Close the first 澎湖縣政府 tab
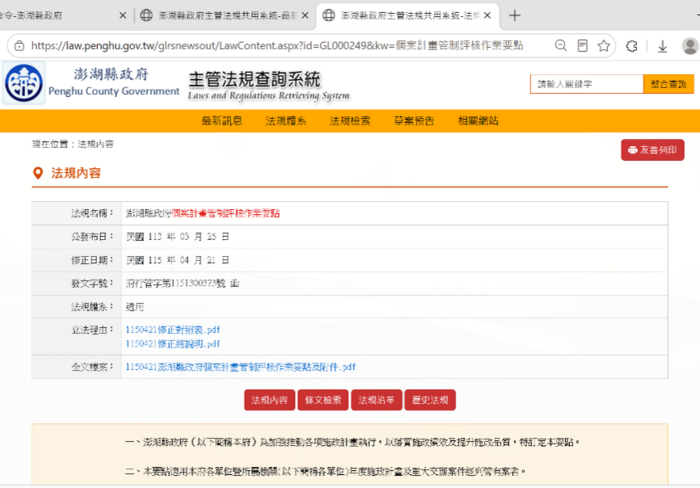This screenshot has height=488, width=700. coord(123,16)
